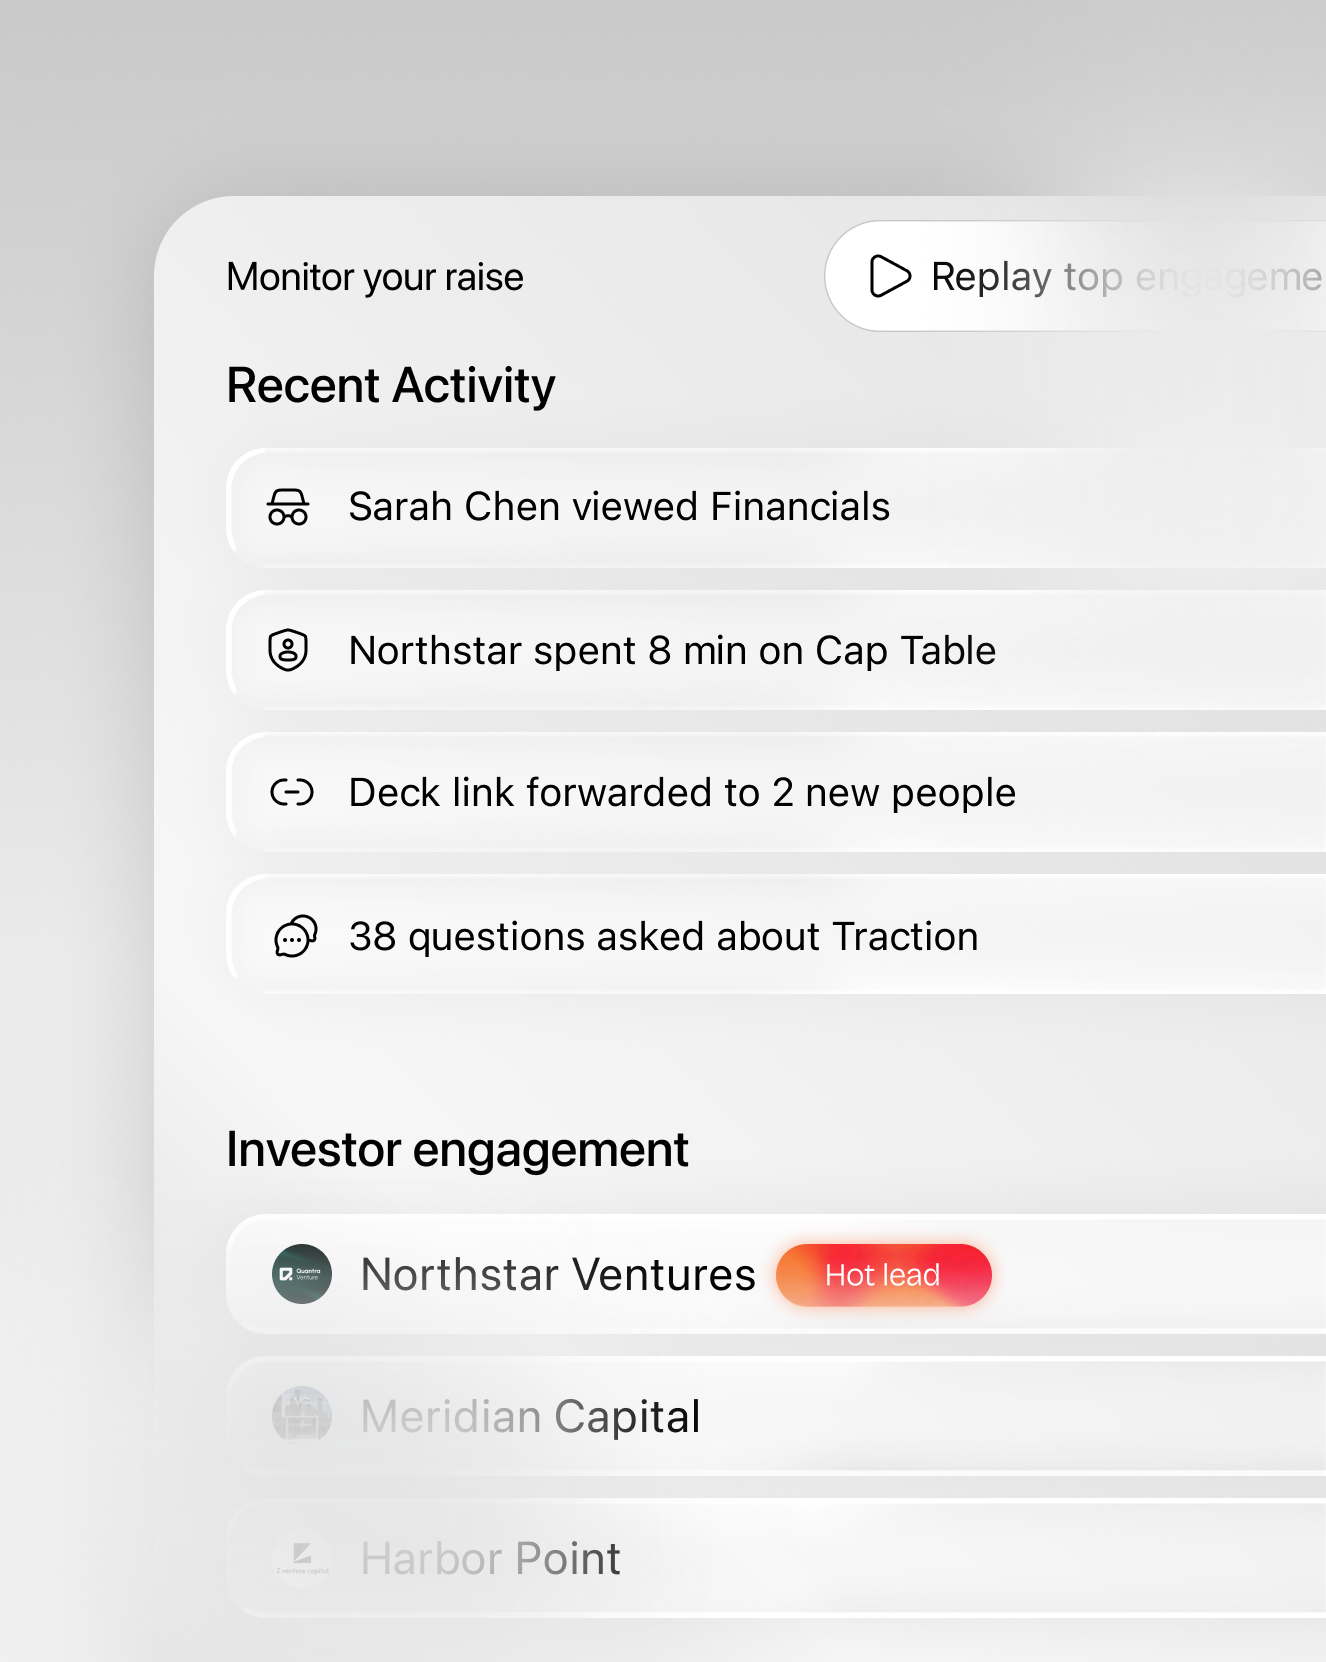Click the link chain icon beside Deck link
The height and width of the screenshot is (1662, 1326).
[x=292, y=793]
